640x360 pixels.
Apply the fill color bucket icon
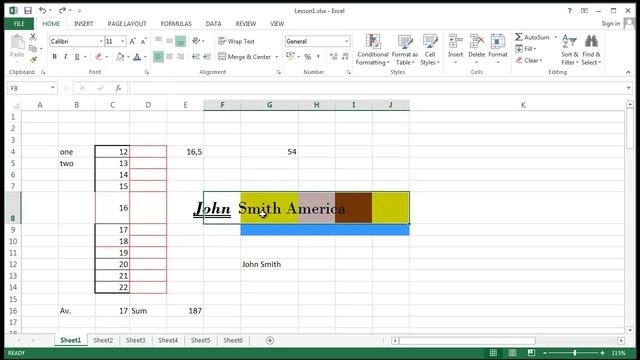point(120,57)
